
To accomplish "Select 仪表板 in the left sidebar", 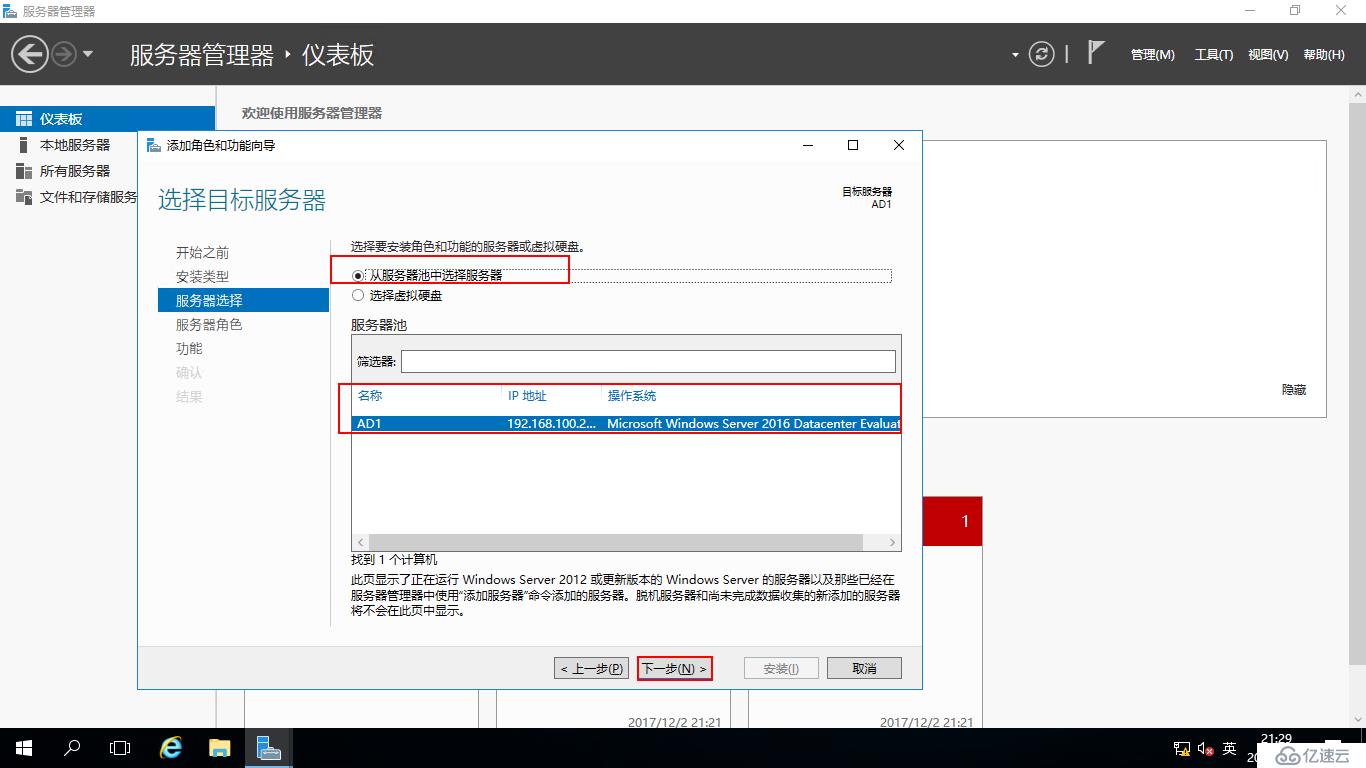I will [107, 119].
